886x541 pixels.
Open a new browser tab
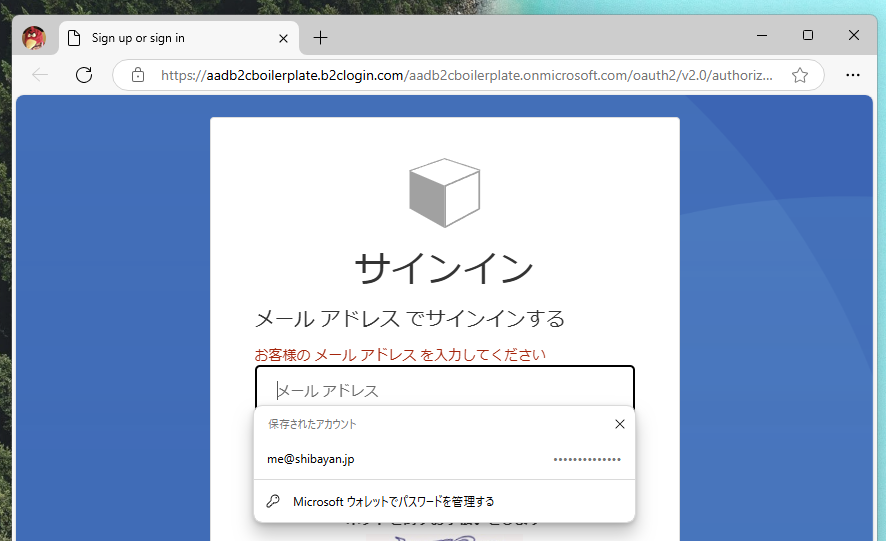point(320,38)
